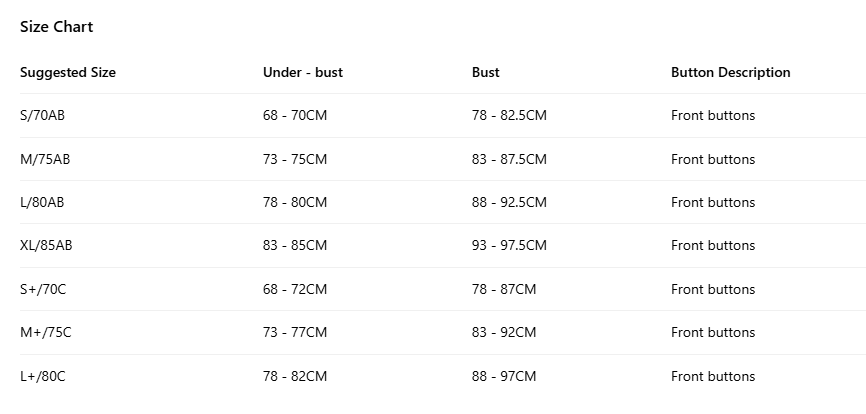Click Front buttons in the S/70AB row
The image size is (866, 414).
713,115
